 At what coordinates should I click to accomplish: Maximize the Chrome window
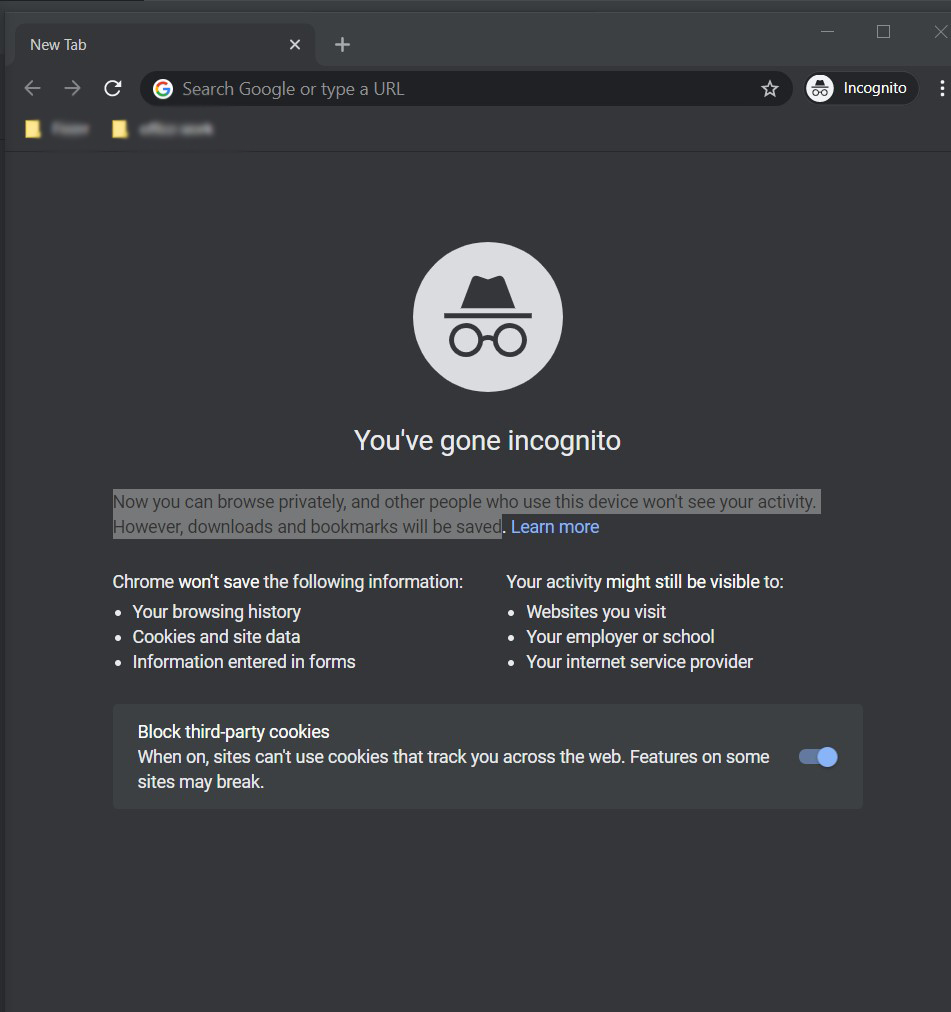[x=883, y=31]
